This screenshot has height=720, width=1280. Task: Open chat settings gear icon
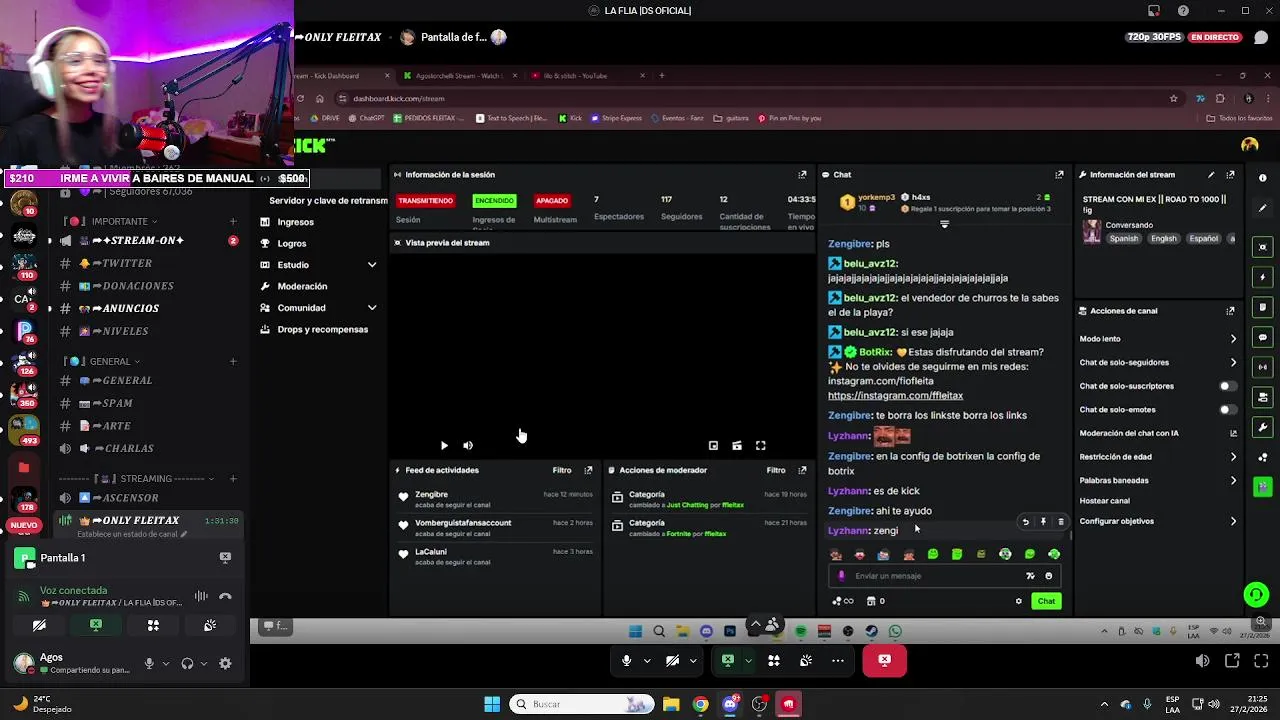1019,601
